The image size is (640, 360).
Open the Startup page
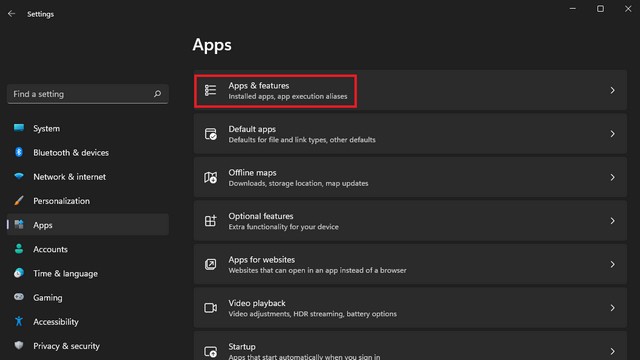(x=410, y=346)
